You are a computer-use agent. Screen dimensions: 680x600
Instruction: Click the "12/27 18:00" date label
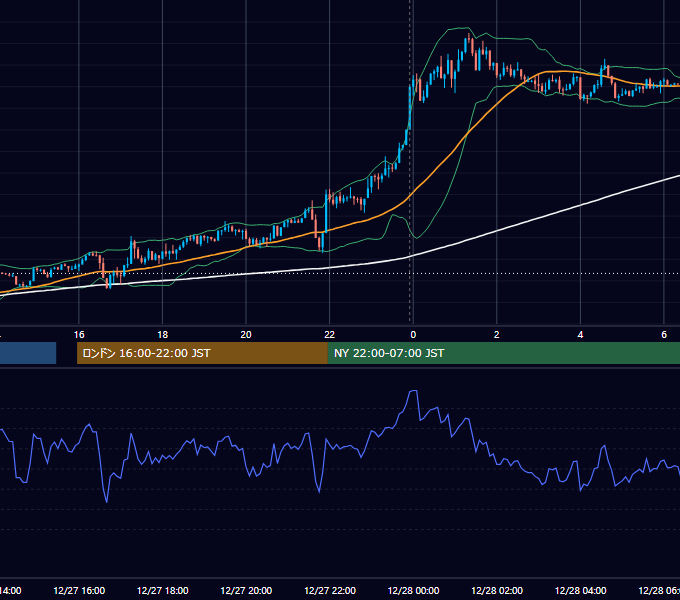click(x=163, y=591)
